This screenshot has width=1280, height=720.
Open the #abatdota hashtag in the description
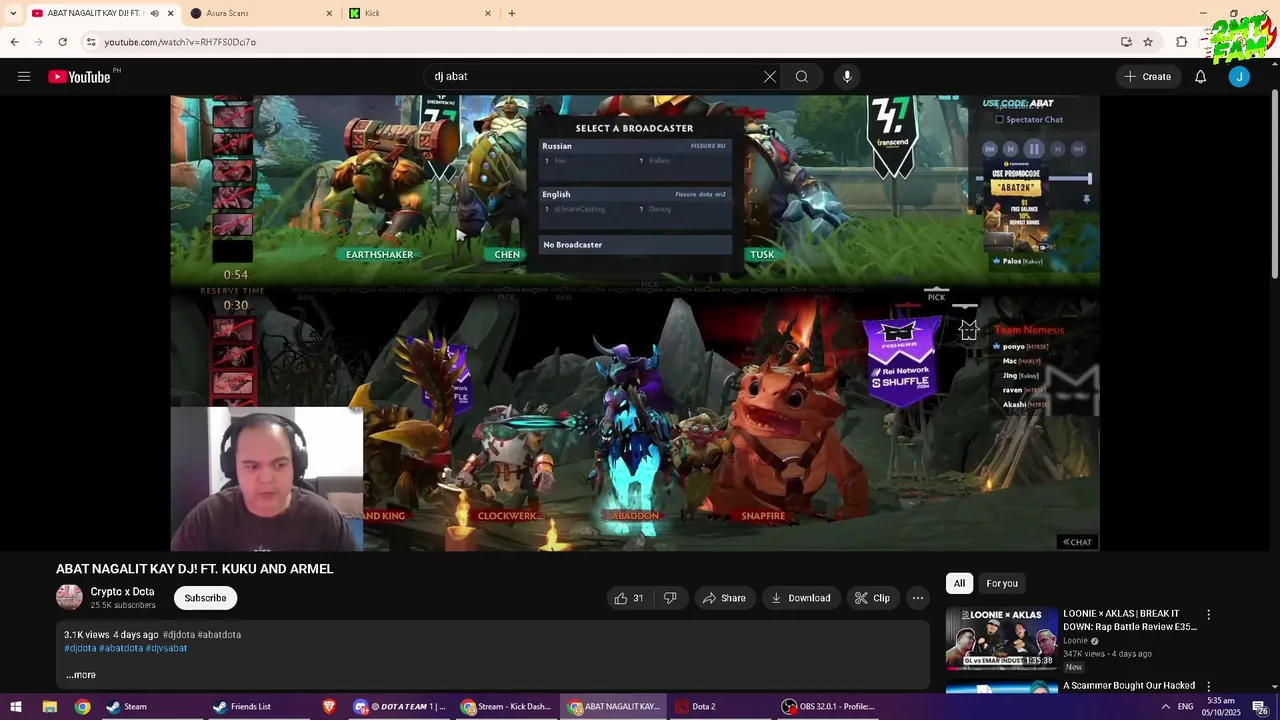(121, 648)
